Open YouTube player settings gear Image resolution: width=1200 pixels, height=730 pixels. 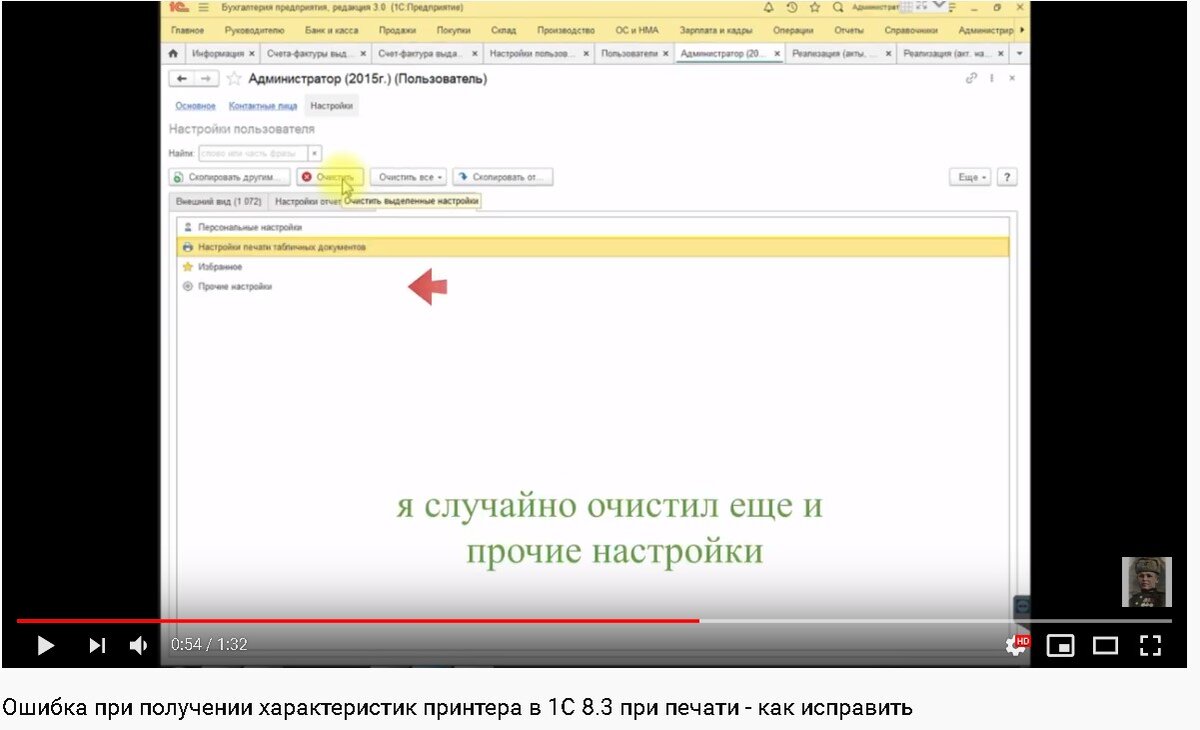tap(1017, 645)
